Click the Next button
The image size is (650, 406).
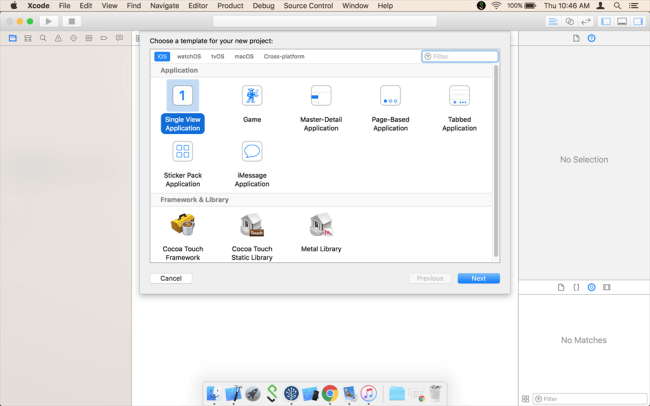click(x=478, y=278)
